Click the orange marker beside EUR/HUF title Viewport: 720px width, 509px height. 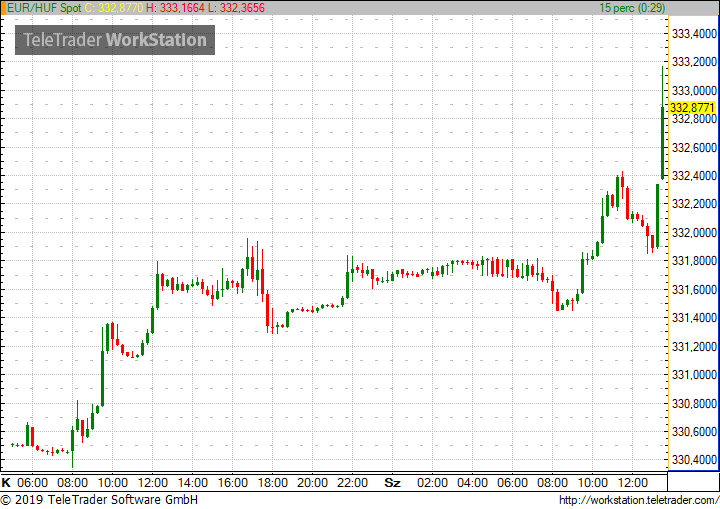pyautogui.click(x=3, y=8)
